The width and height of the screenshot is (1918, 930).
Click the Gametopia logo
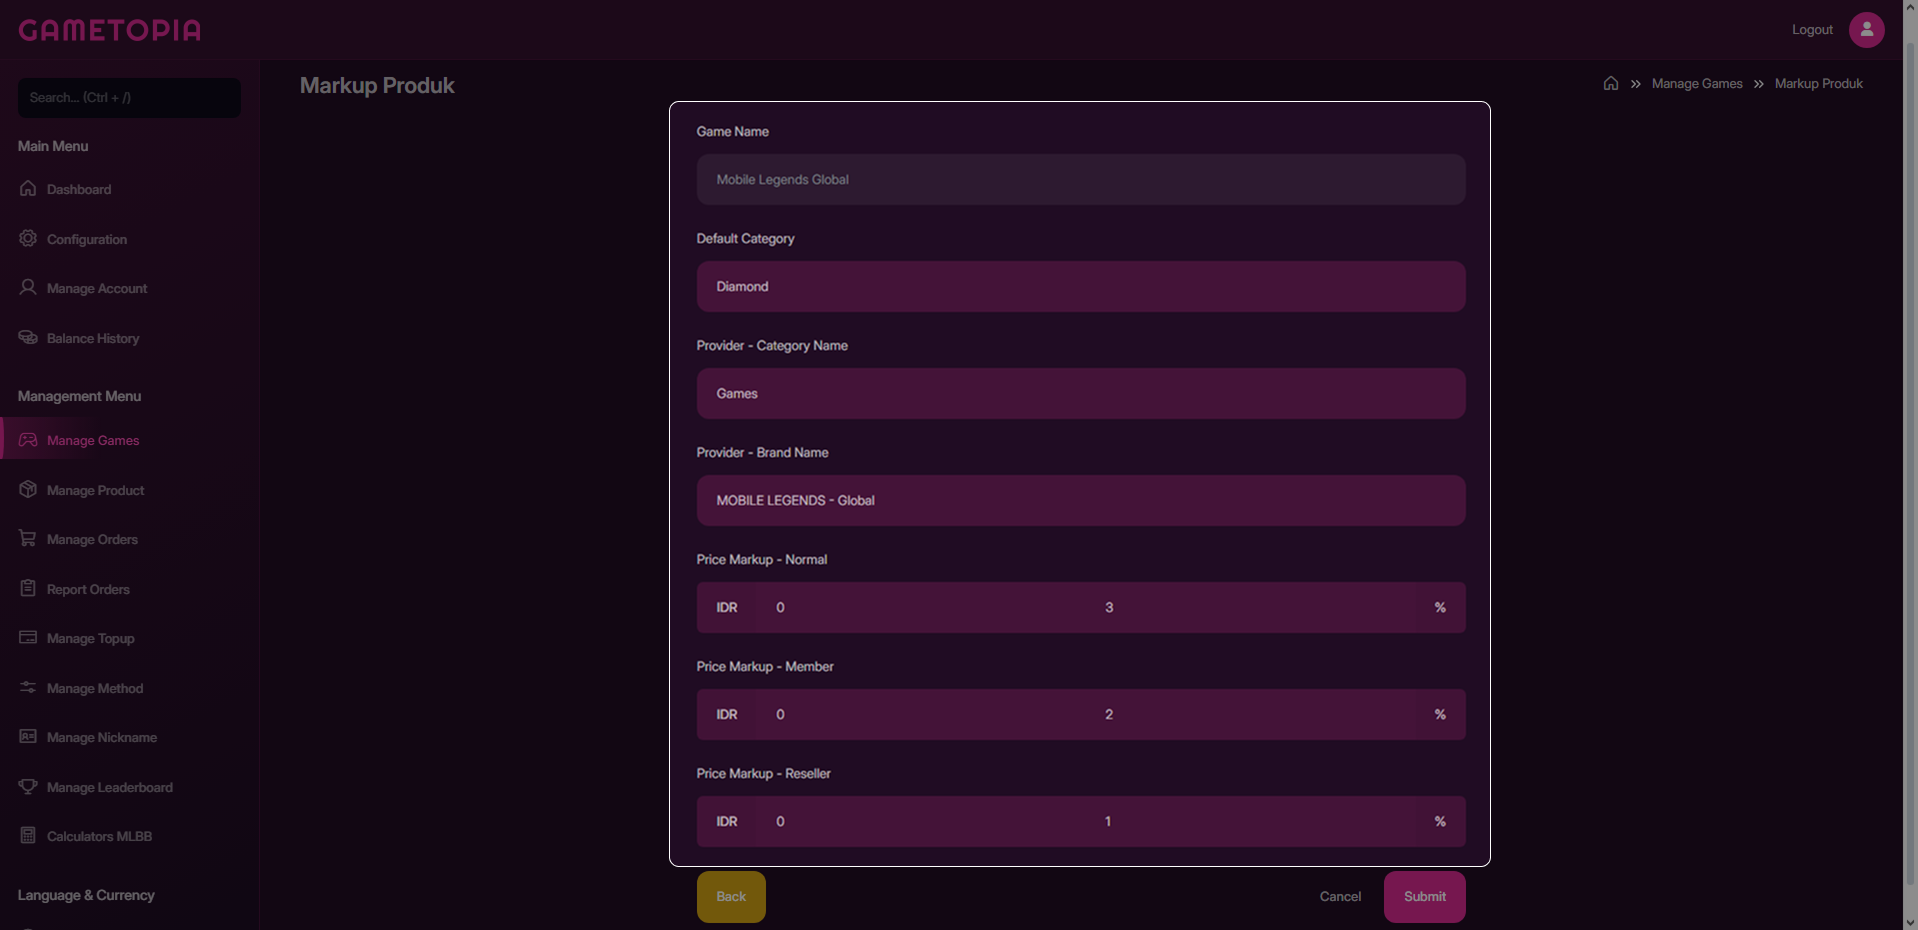pos(110,30)
